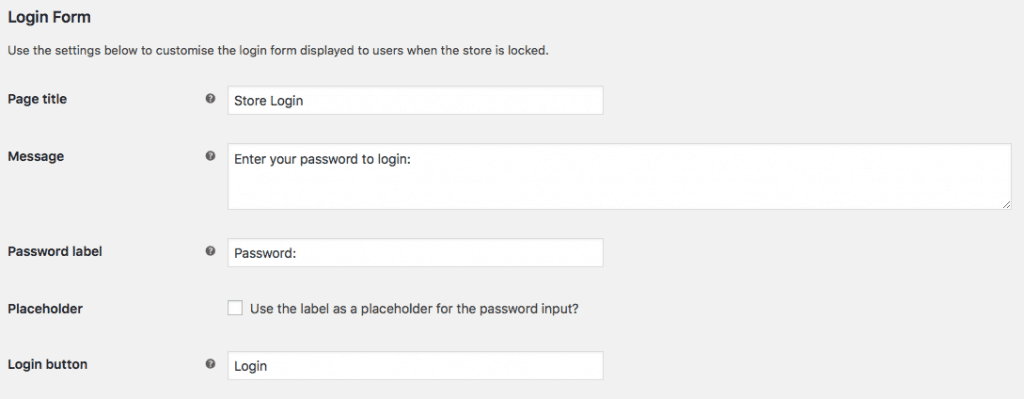This screenshot has width=1024, height=399.
Task: Click the login form description paragraph
Action: (278, 51)
